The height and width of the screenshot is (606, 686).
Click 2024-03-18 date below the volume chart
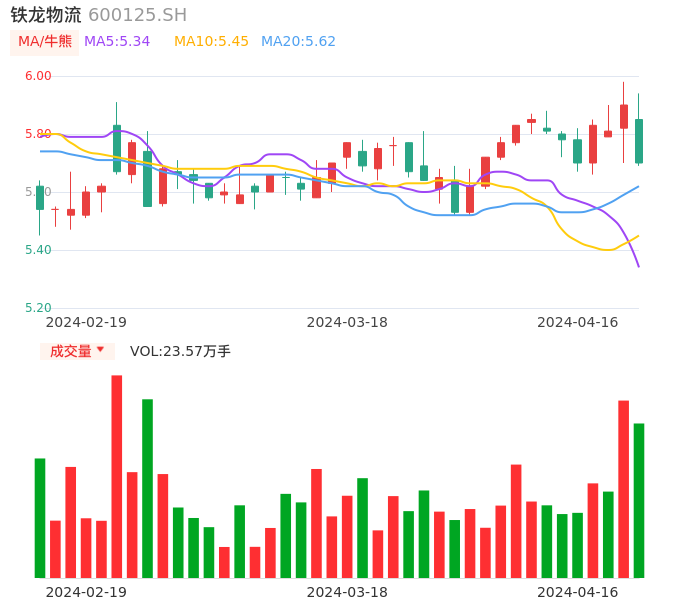point(347,592)
